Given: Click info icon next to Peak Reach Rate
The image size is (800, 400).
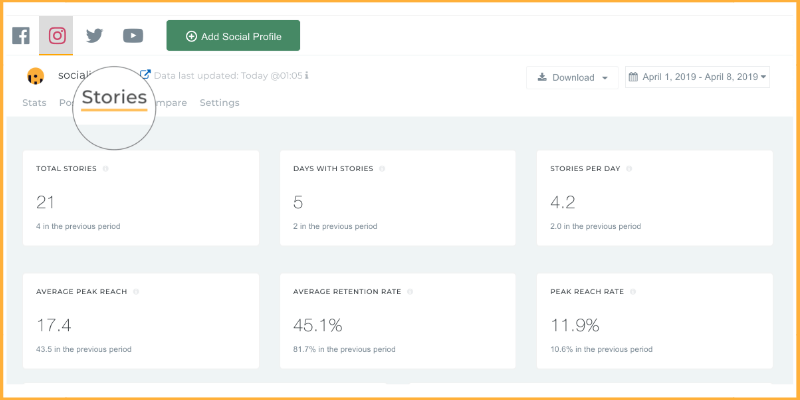Looking at the screenshot, I should click(633, 292).
